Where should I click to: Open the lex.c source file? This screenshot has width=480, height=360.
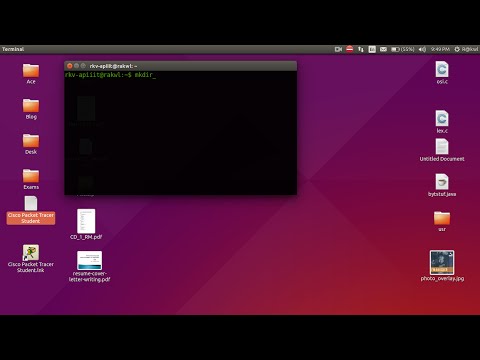pyautogui.click(x=442, y=118)
